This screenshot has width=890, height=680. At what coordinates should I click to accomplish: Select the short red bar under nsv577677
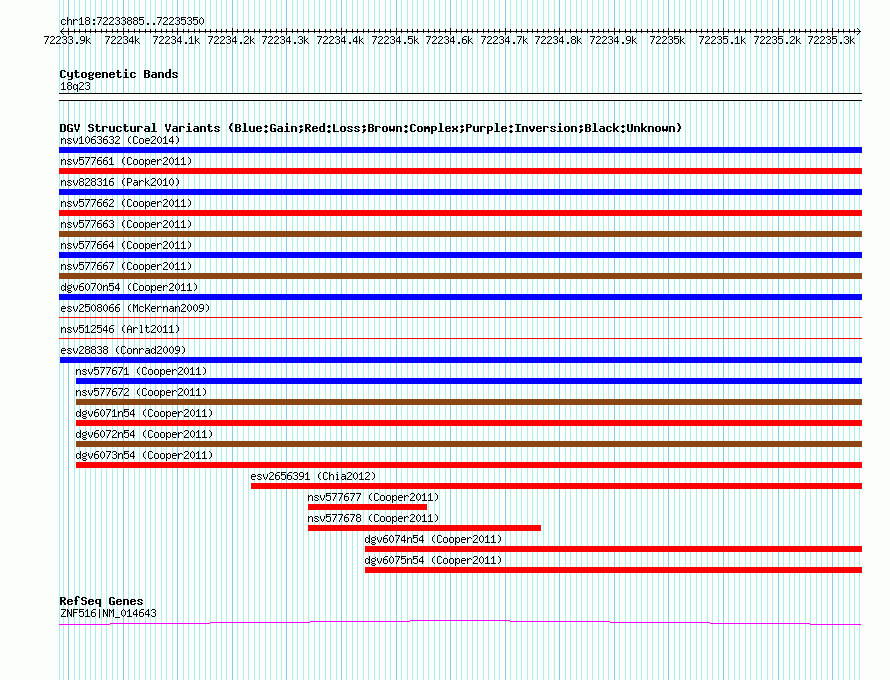tap(367, 507)
